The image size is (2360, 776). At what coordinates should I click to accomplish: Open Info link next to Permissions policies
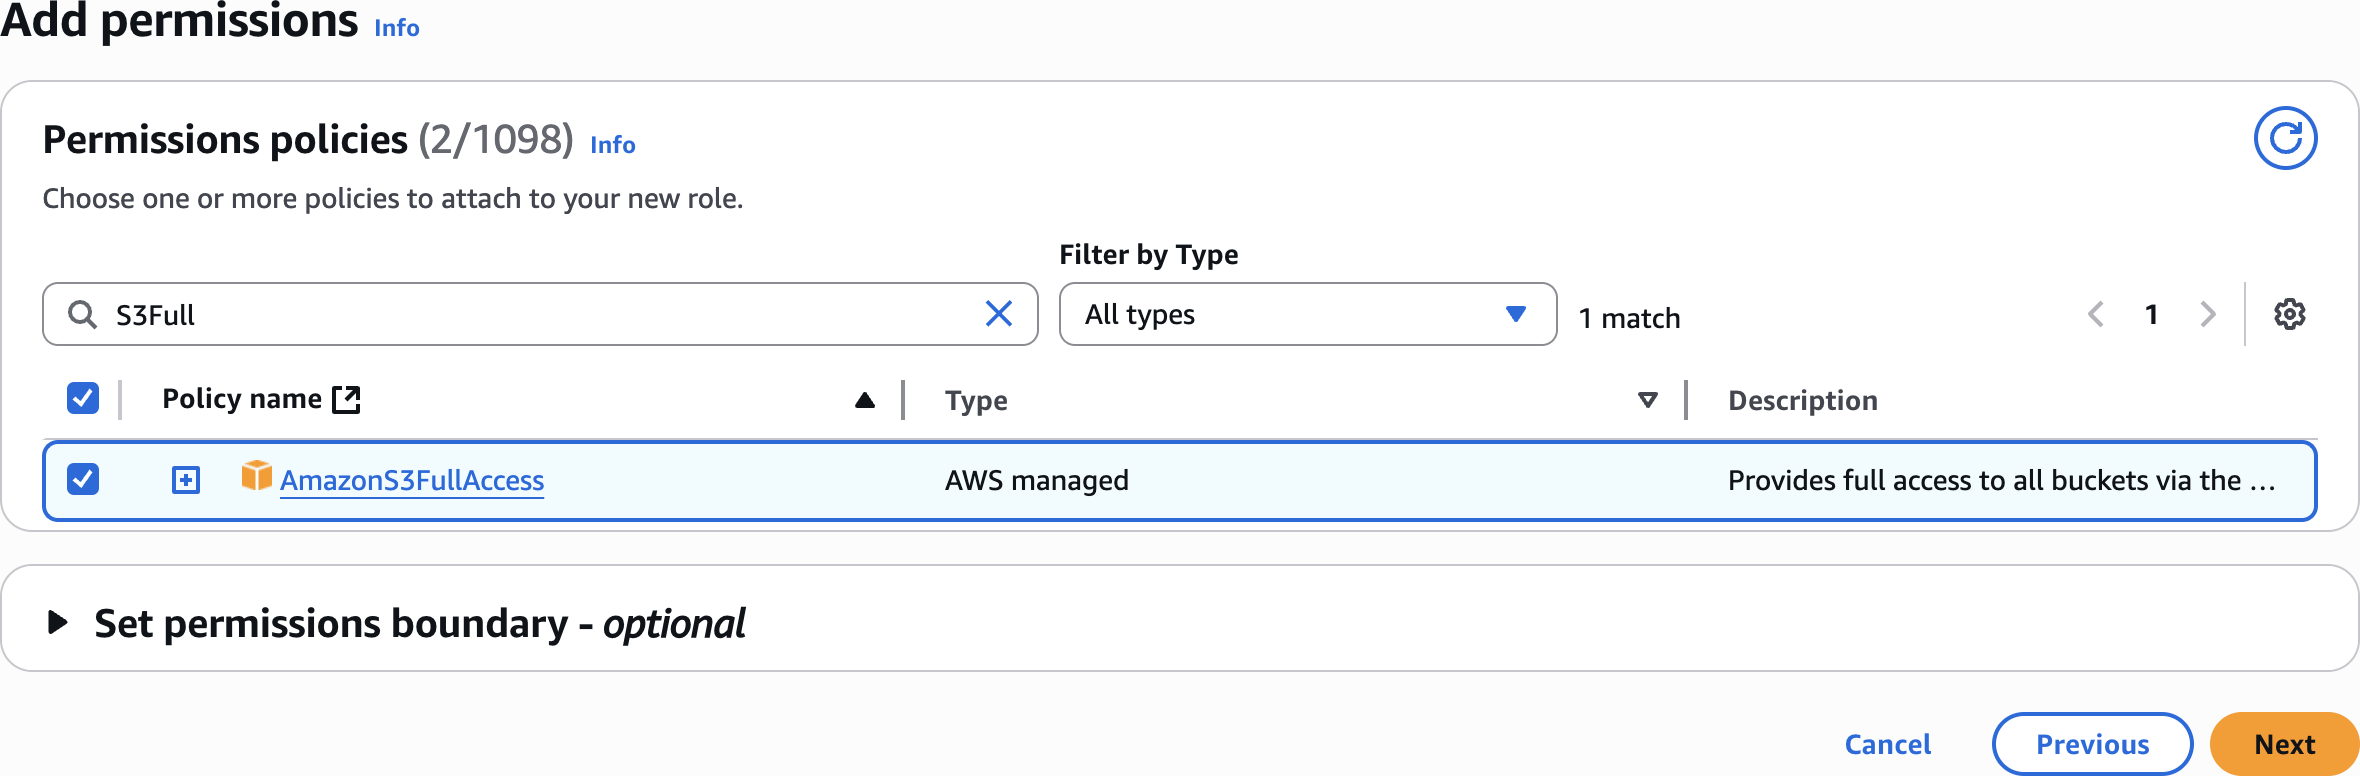pyautogui.click(x=613, y=145)
